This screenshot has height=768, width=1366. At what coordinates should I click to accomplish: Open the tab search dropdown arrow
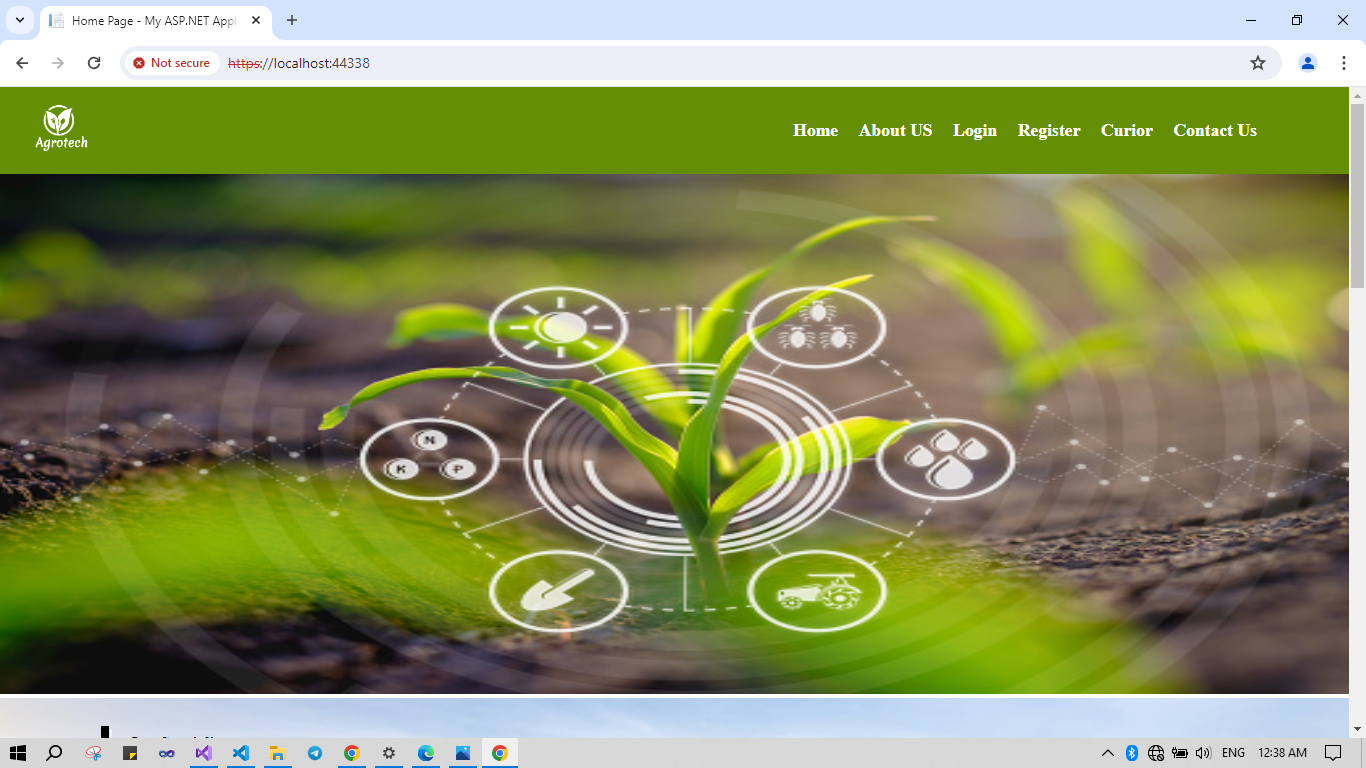[x=20, y=20]
